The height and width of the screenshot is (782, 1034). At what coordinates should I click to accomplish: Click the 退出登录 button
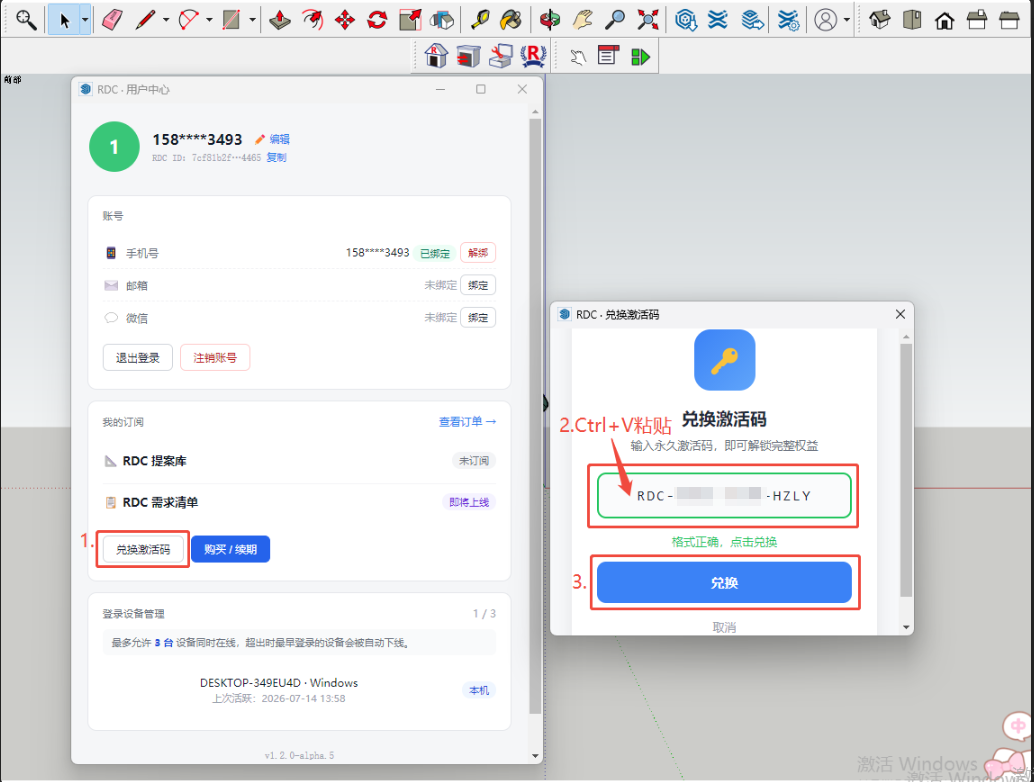tap(138, 357)
